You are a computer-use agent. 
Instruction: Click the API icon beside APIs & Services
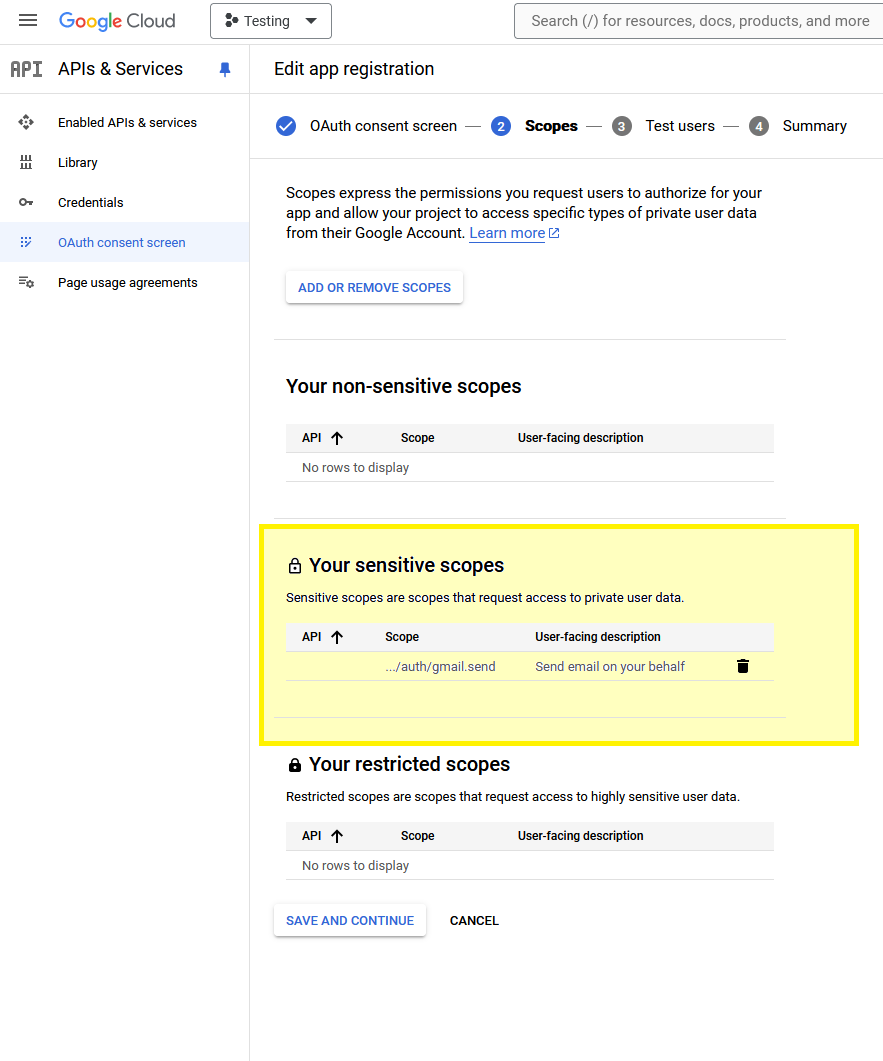click(26, 69)
